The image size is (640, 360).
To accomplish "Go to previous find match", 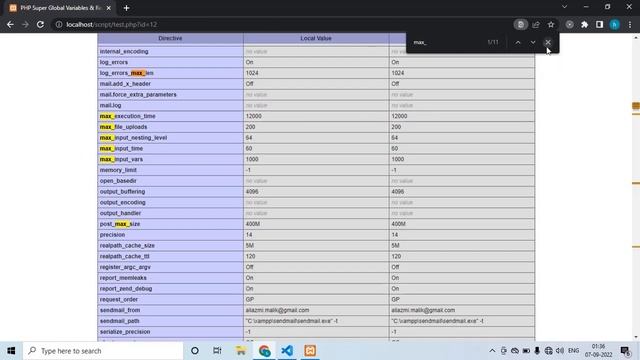I will [518, 42].
